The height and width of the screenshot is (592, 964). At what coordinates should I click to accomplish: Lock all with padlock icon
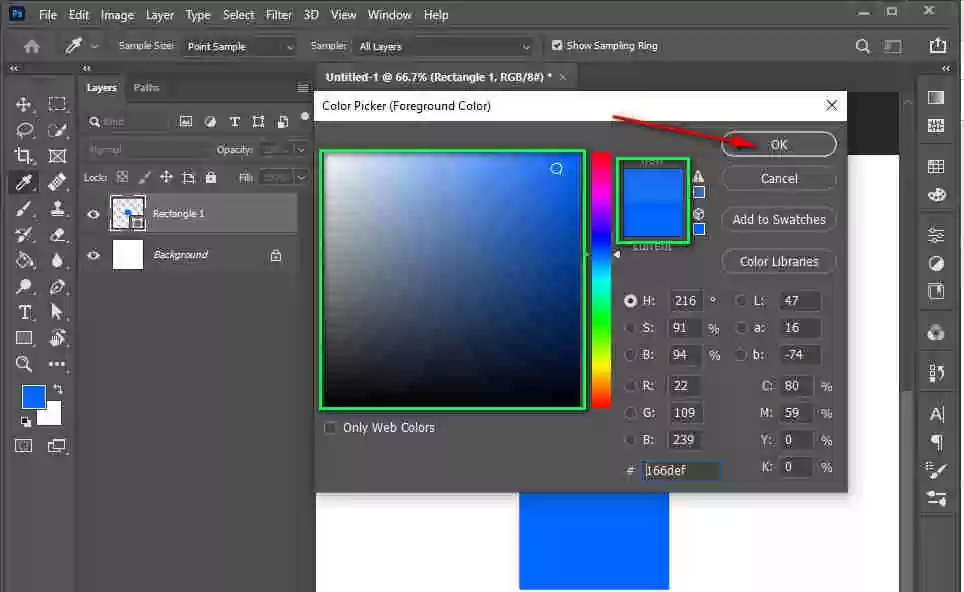coord(211,178)
